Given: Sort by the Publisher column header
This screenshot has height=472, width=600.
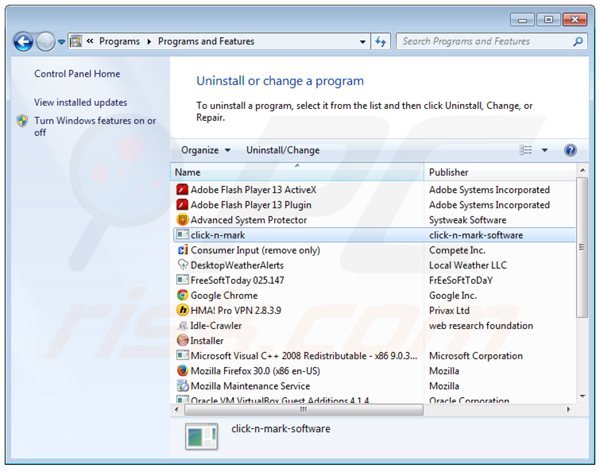Looking at the screenshot, I should tap(500, 172).
